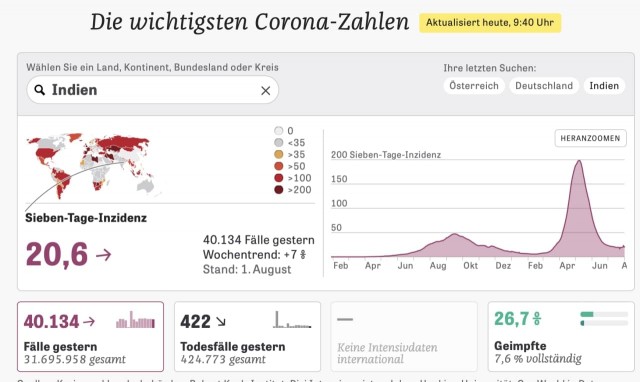Select the Österreich recent search chip
Screen dimensions: 640x382
[x=474, y=86]
